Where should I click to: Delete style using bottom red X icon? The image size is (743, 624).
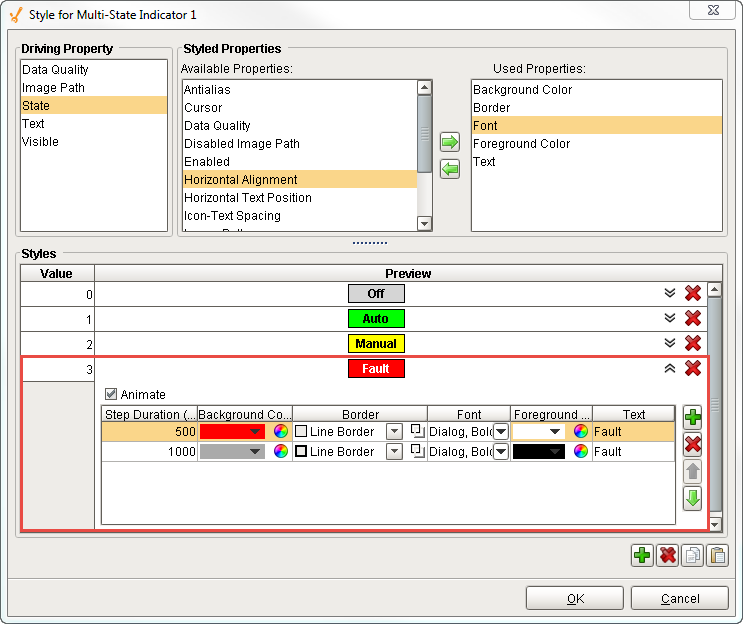(x=667, y=555)
